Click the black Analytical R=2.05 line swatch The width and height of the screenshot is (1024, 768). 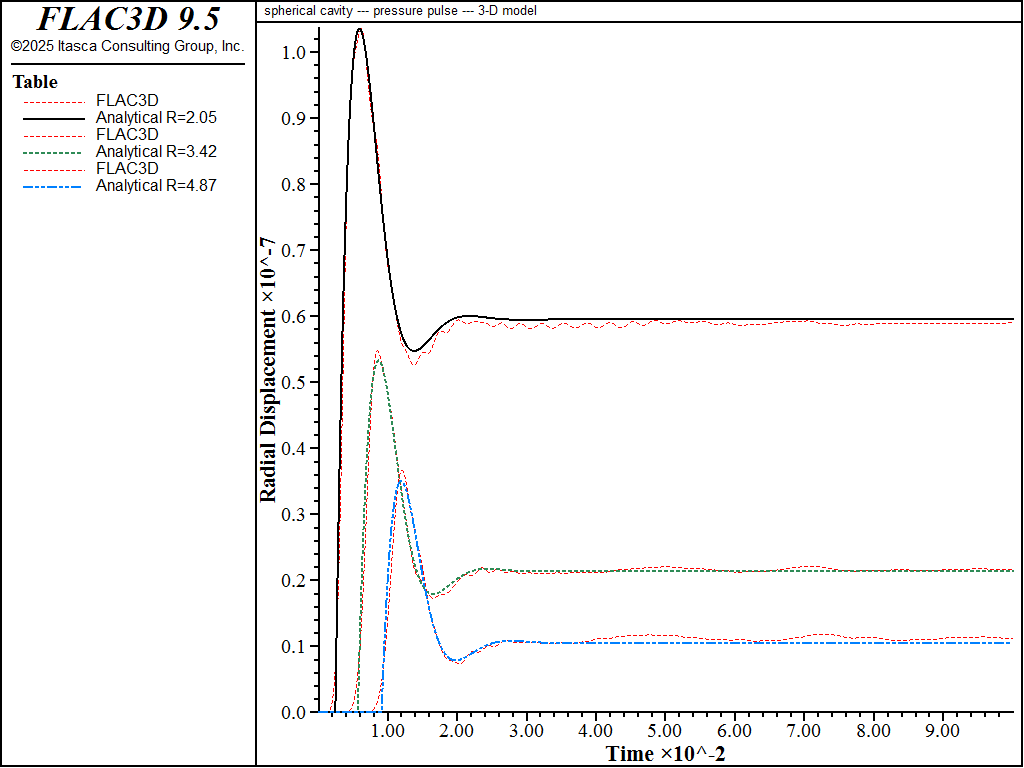click(x=54, y=118)
